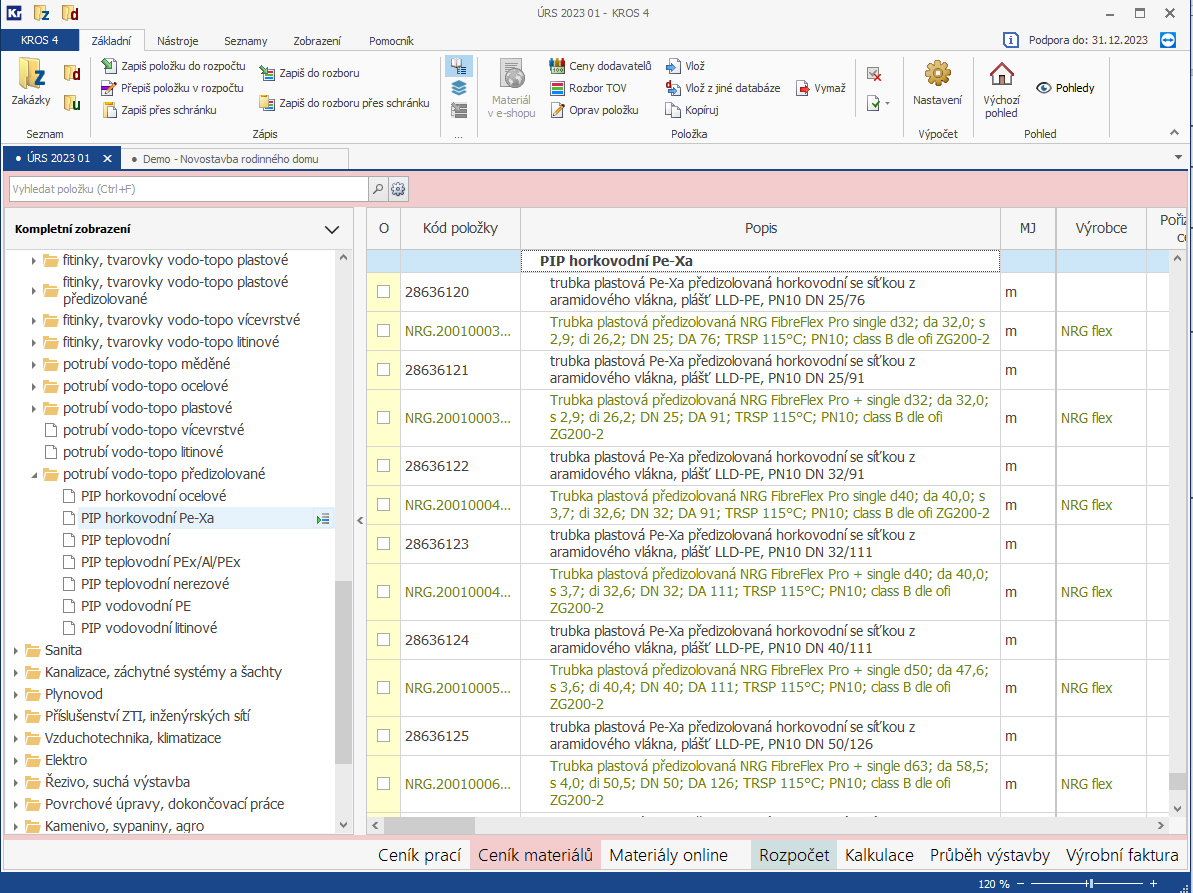Restore Výchozí pohled
1193x893 pixels.
(x=1001, y=90)
